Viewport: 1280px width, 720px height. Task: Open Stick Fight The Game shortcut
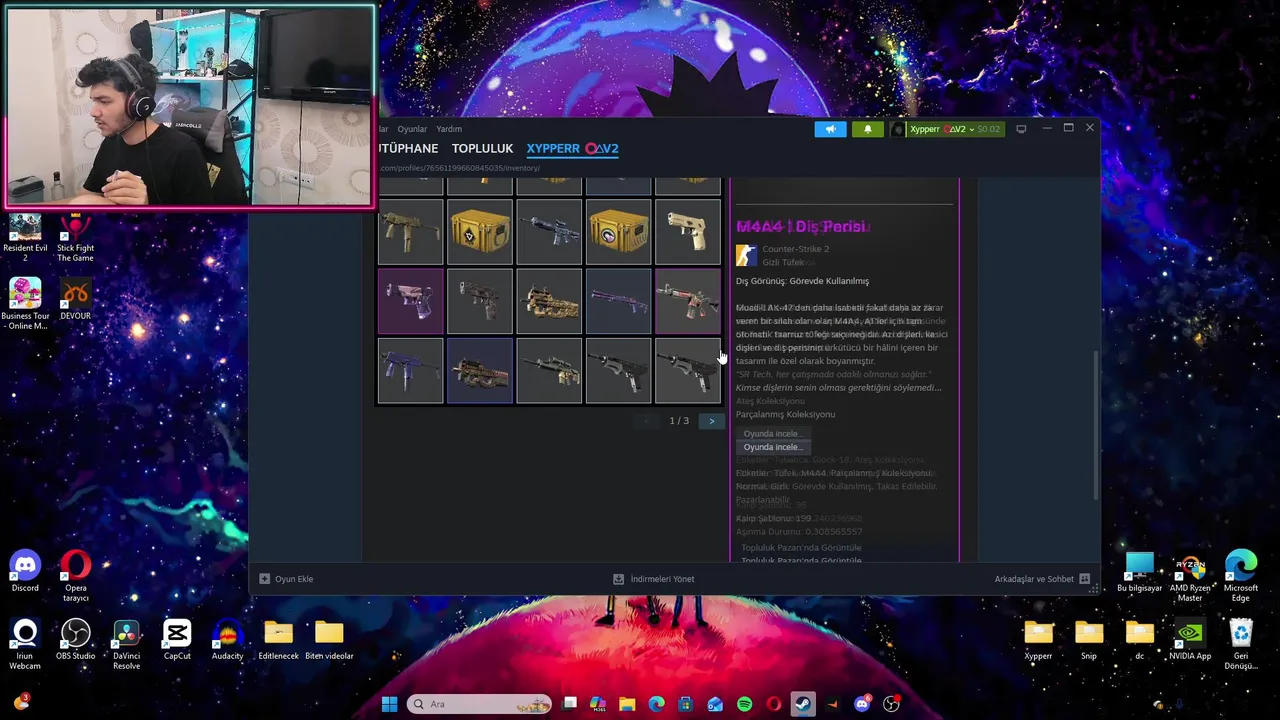point(75,237)
